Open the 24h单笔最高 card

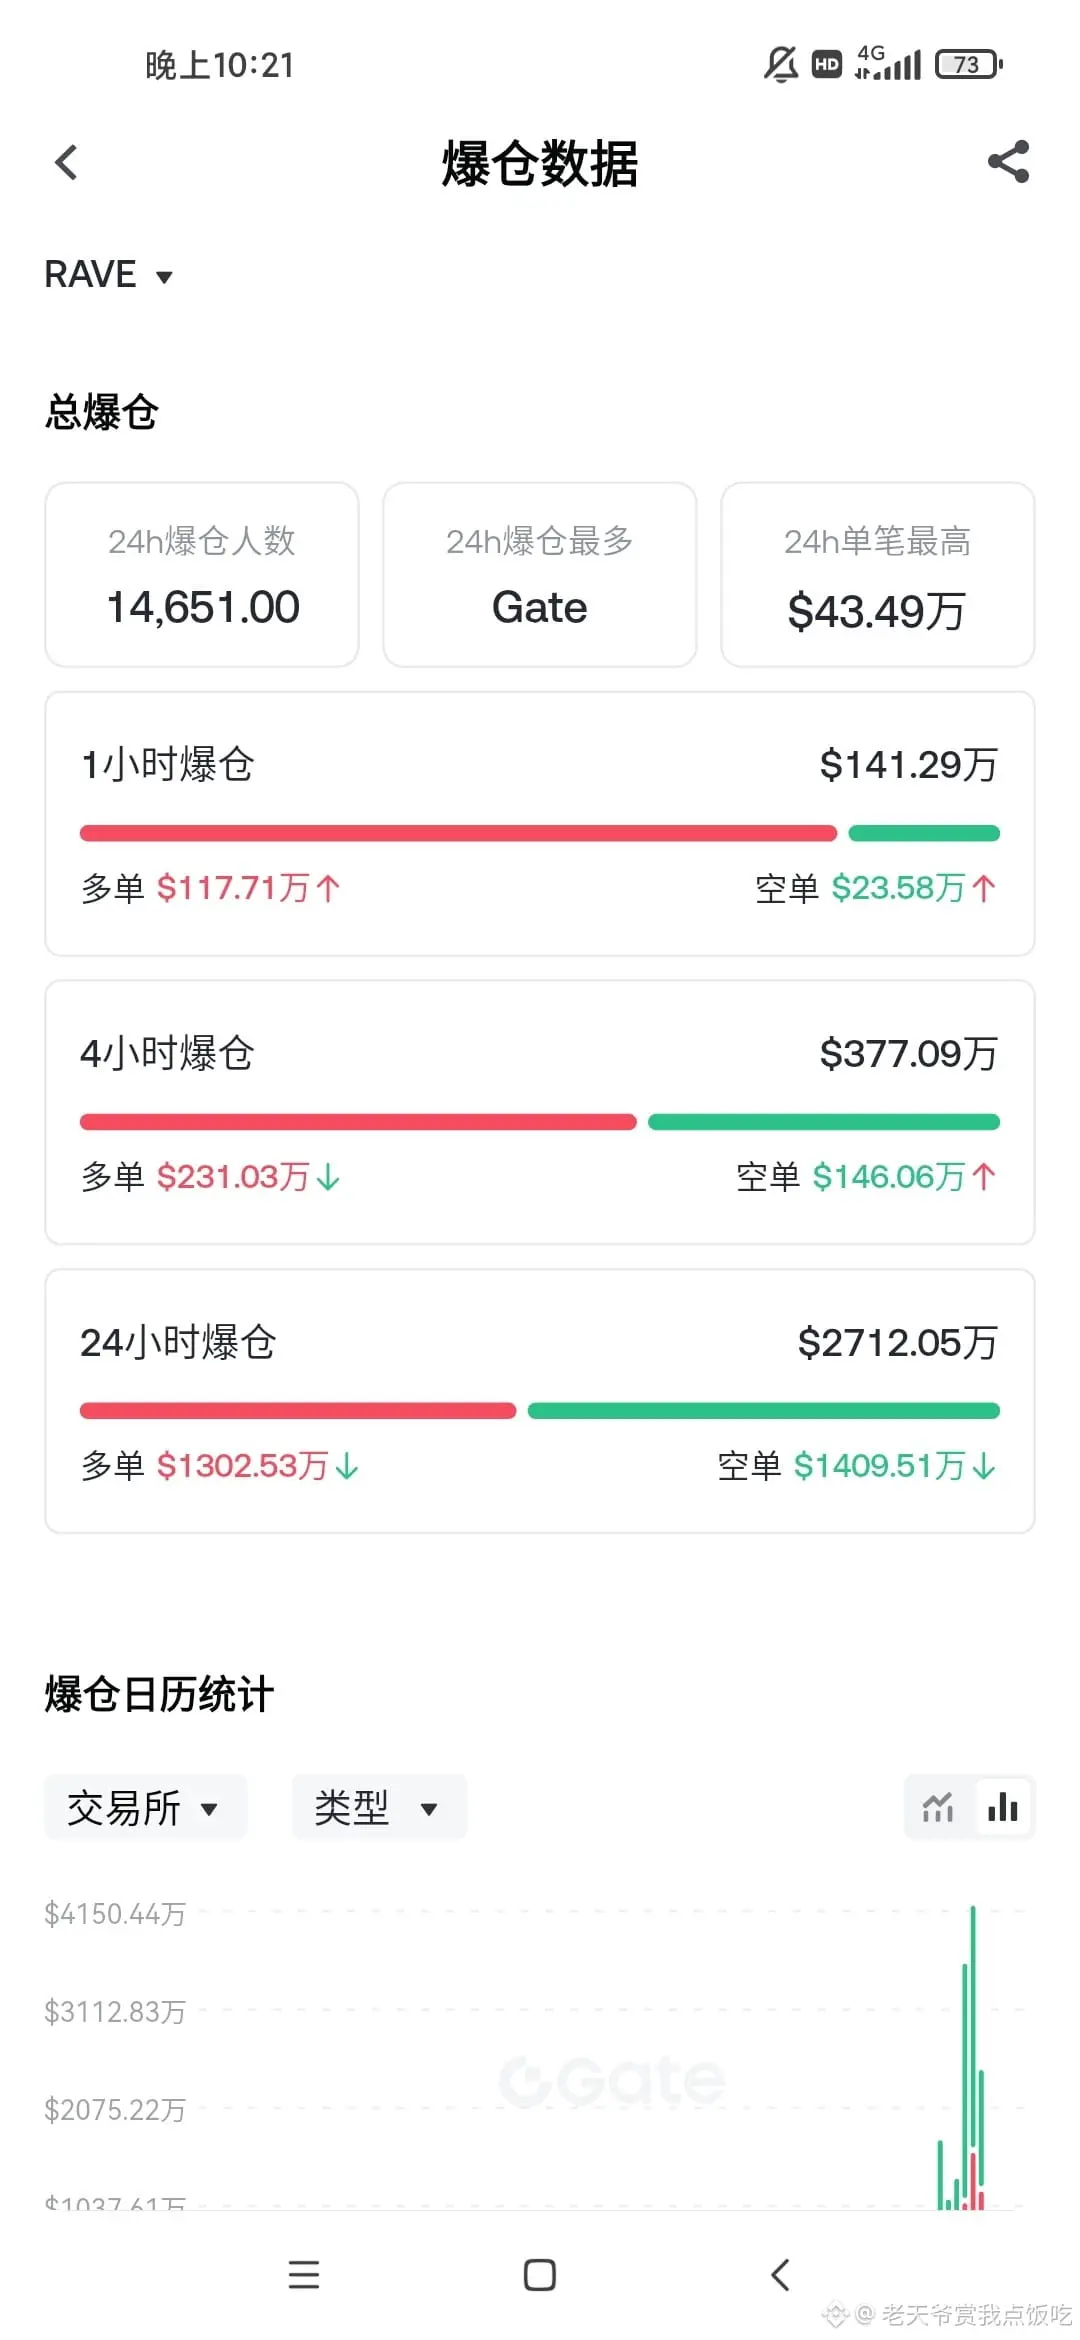pyautogui.click(x=878, y=575)
